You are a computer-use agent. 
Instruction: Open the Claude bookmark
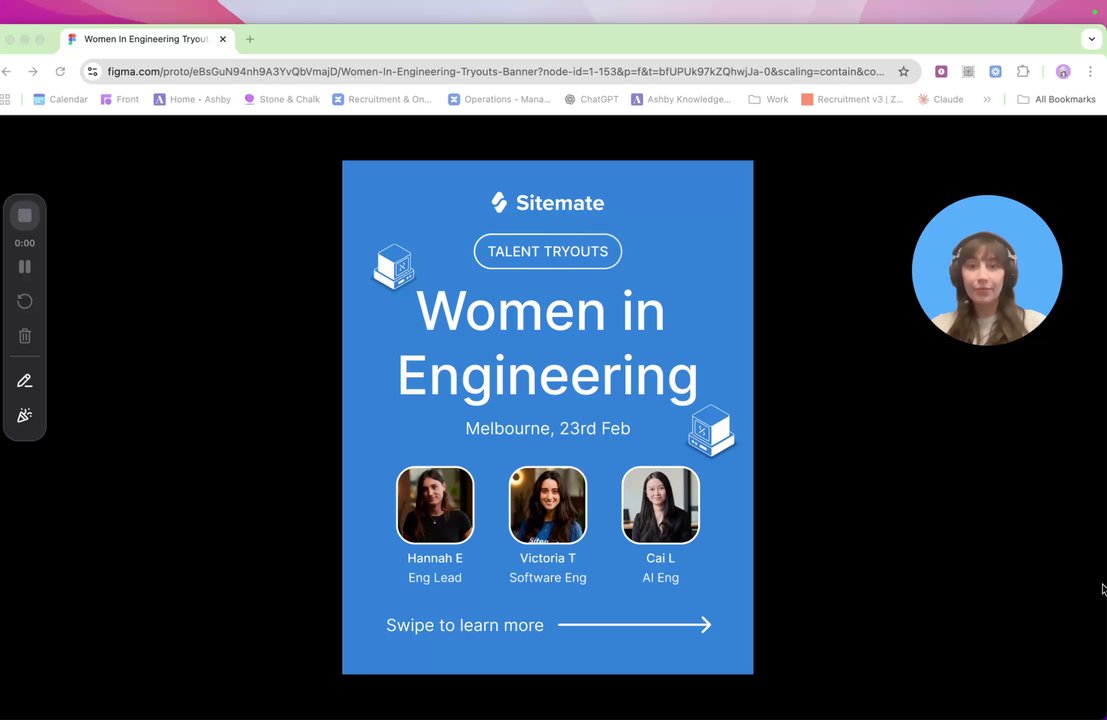[x=940, y=100]
